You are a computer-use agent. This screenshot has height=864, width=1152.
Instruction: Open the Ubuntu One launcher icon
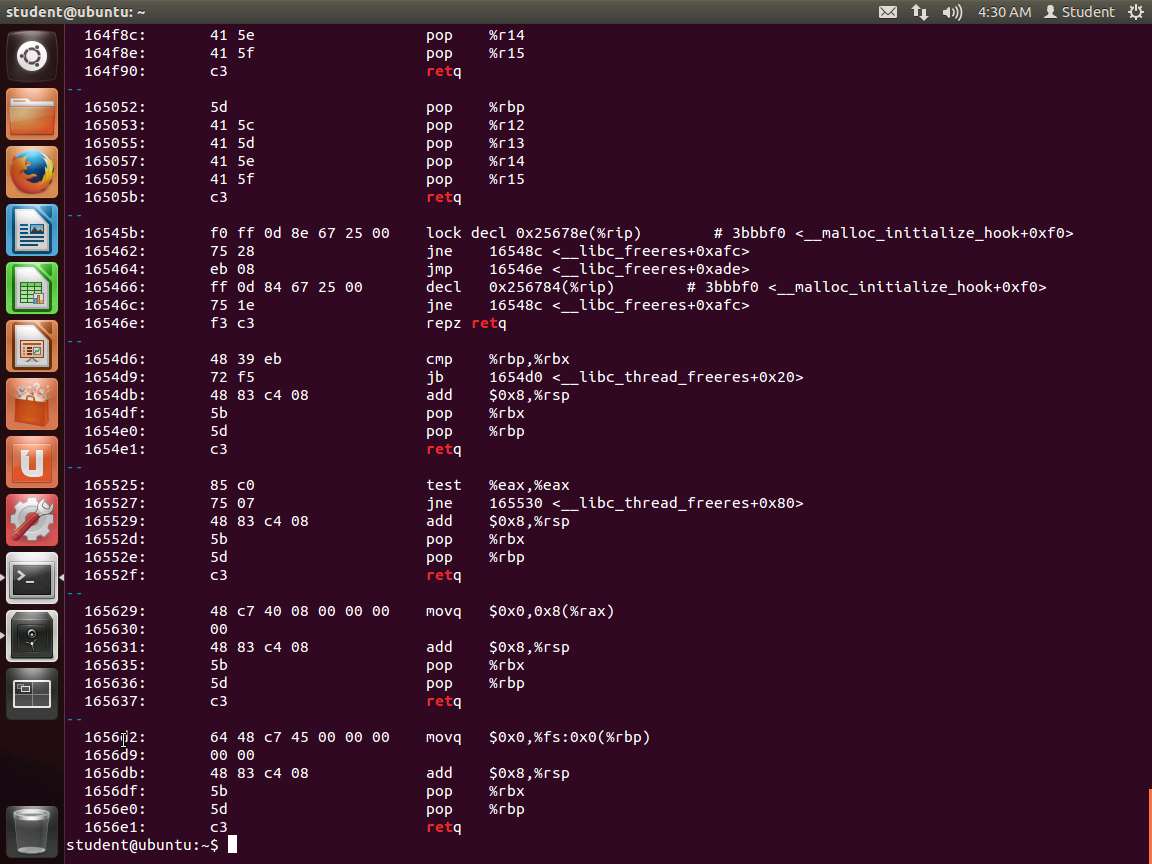32,463
